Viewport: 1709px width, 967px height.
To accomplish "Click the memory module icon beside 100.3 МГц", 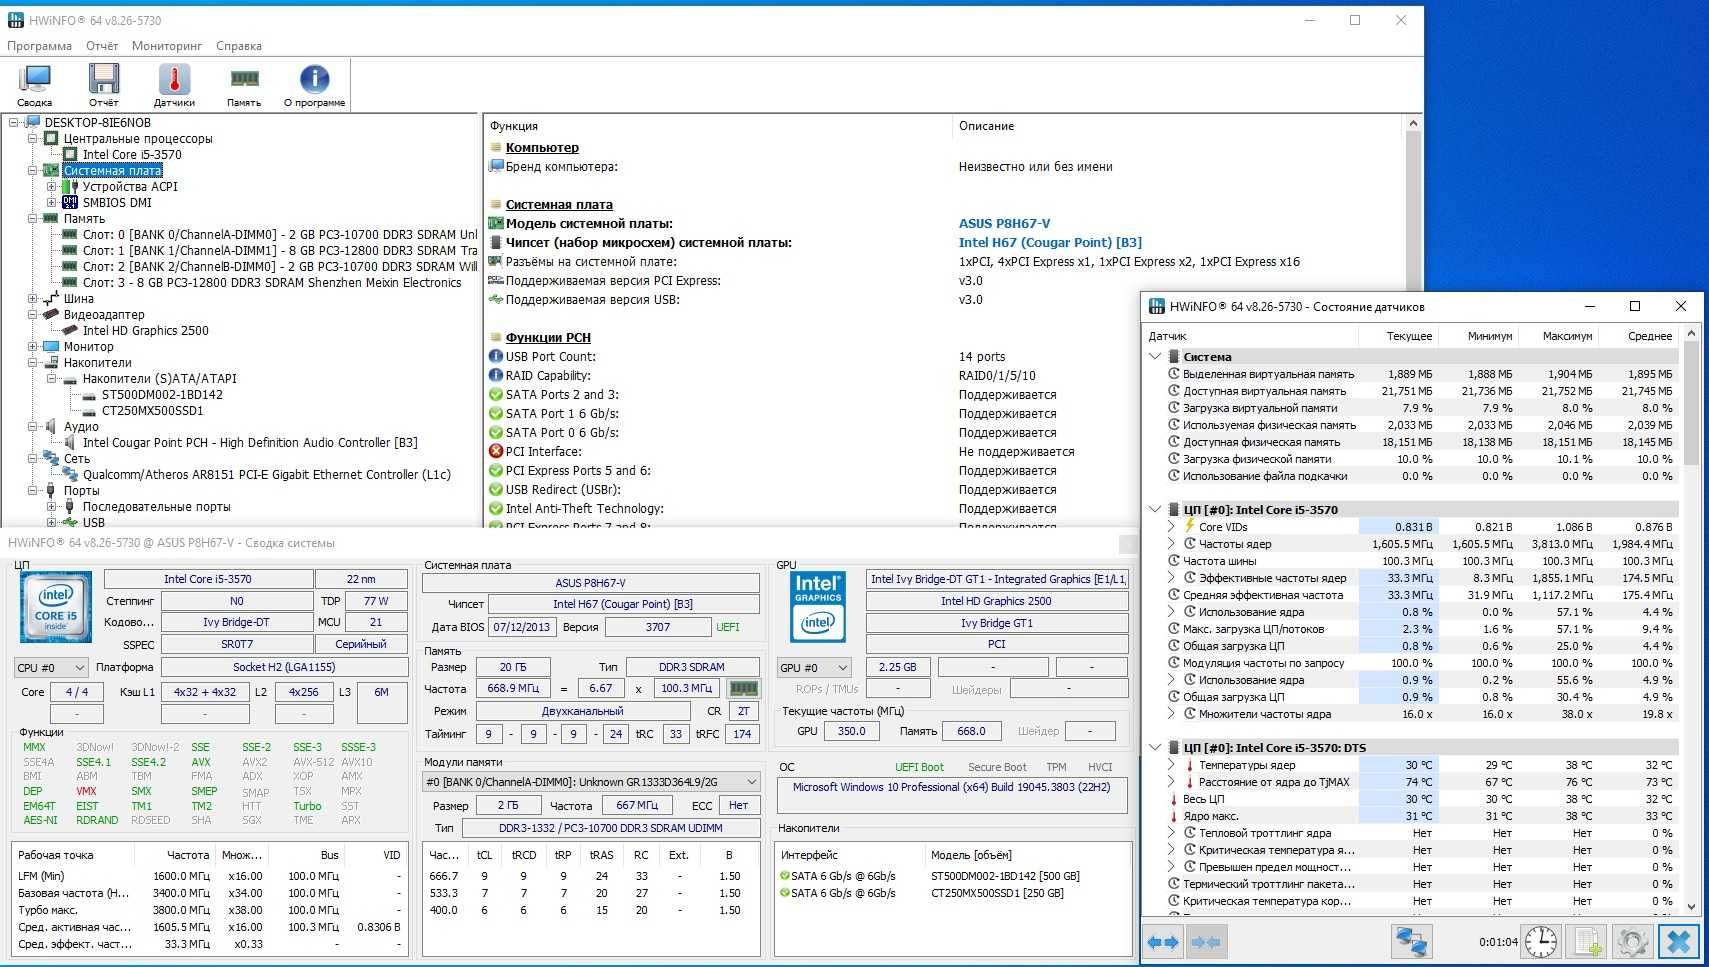I will (x=743, y=688).
